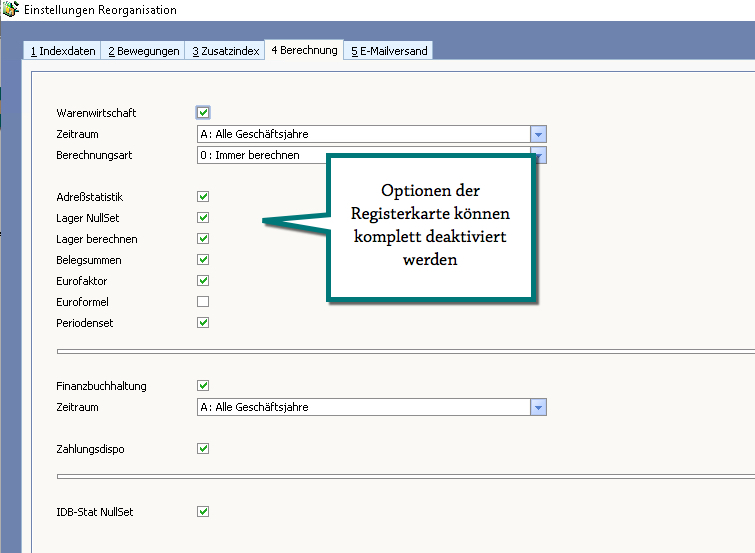Enable the Euroformel checkbox
The image size is (755, 553).
point(203,302)
